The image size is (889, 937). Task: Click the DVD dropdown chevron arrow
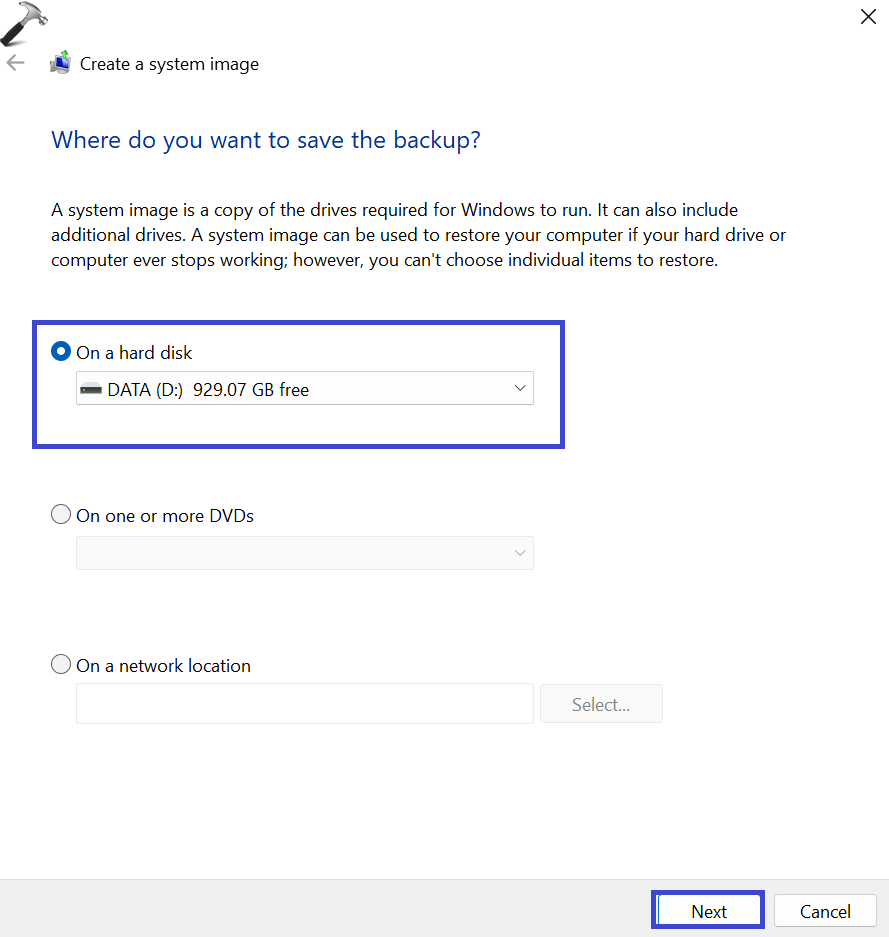pos(519,553)
